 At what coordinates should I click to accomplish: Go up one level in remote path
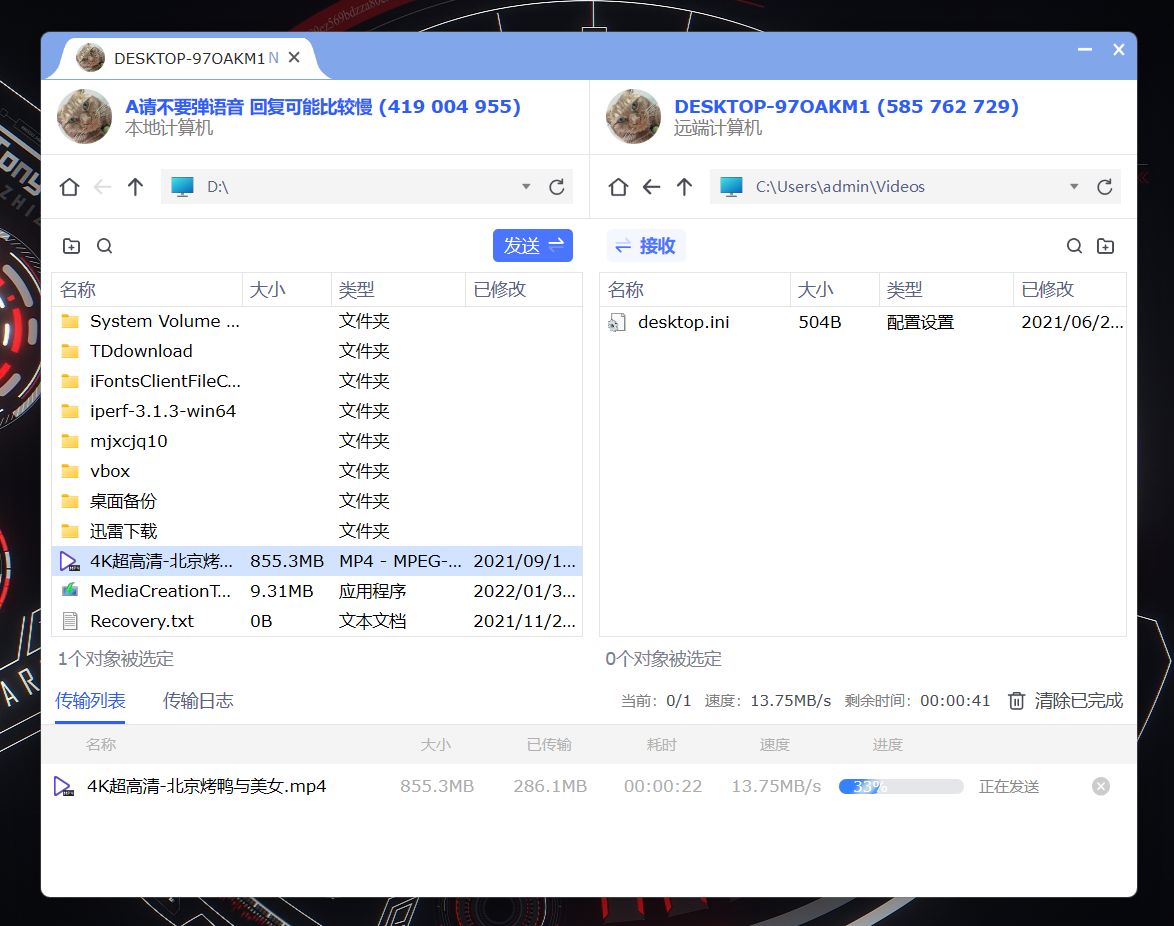coord(684,186)
